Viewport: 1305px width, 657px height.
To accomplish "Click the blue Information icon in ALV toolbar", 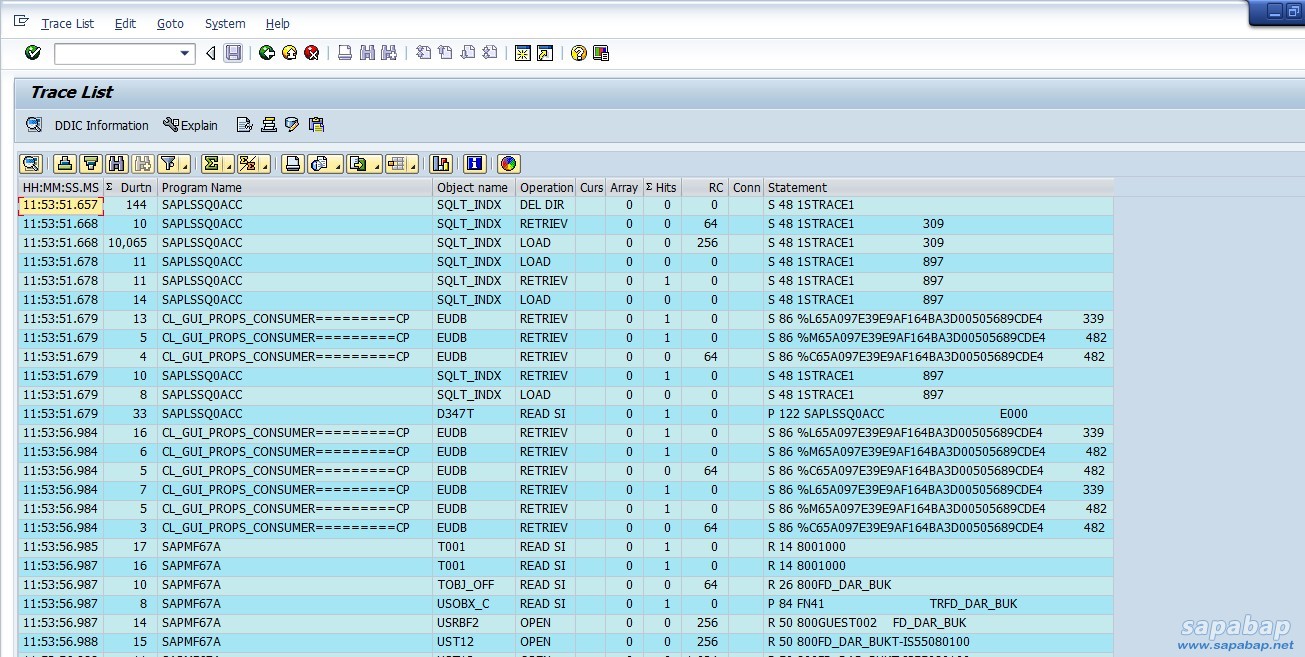I will [x=475, y=164].
